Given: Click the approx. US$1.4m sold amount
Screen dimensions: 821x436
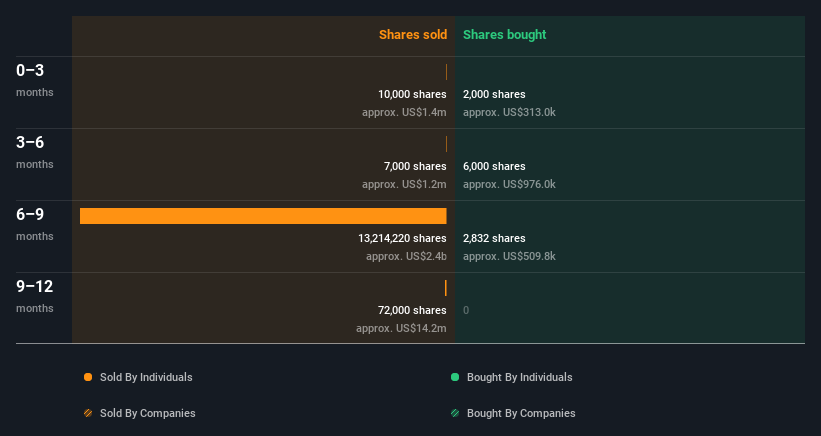Looking at the screenshot, I should pyautogui.click(x=404, y=112).
